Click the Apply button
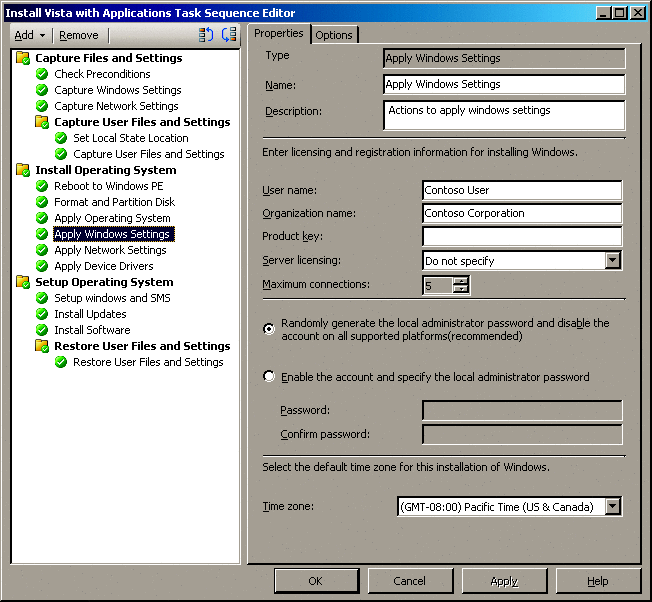This screenshot has height=602, width=652. (504, 581)
